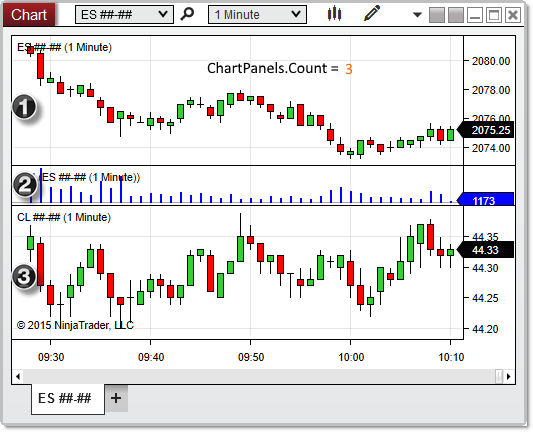533x432 pixels.
Task: Click the 09:40 time axis label
Action: [x=151, y=357]
